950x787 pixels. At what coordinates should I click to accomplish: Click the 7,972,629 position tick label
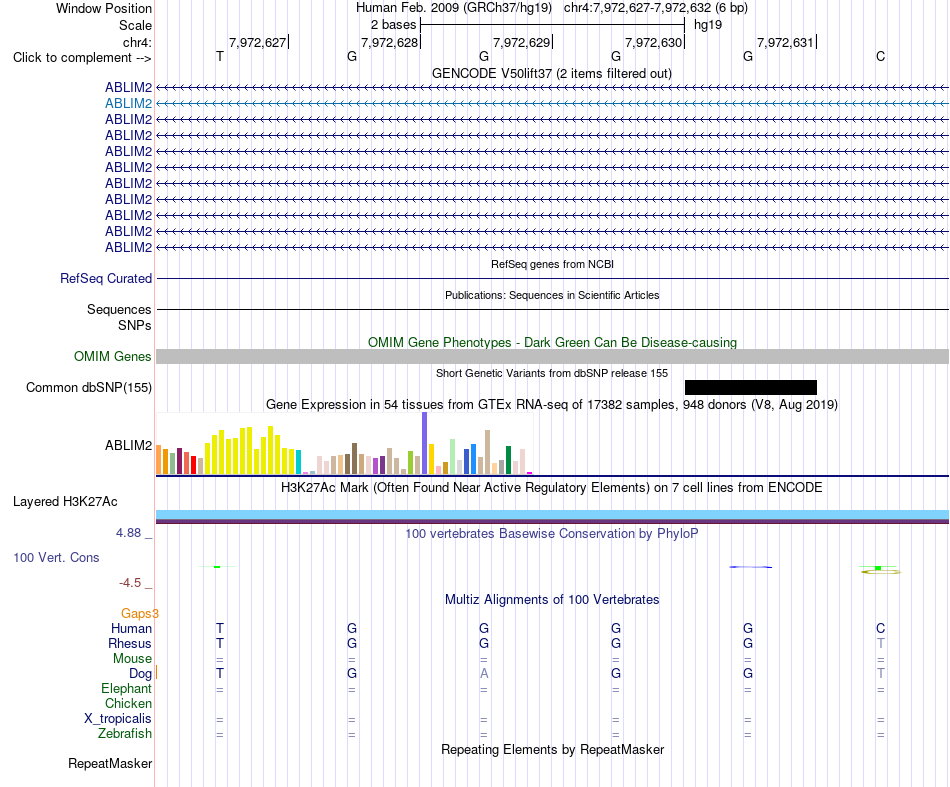[522, 42]
